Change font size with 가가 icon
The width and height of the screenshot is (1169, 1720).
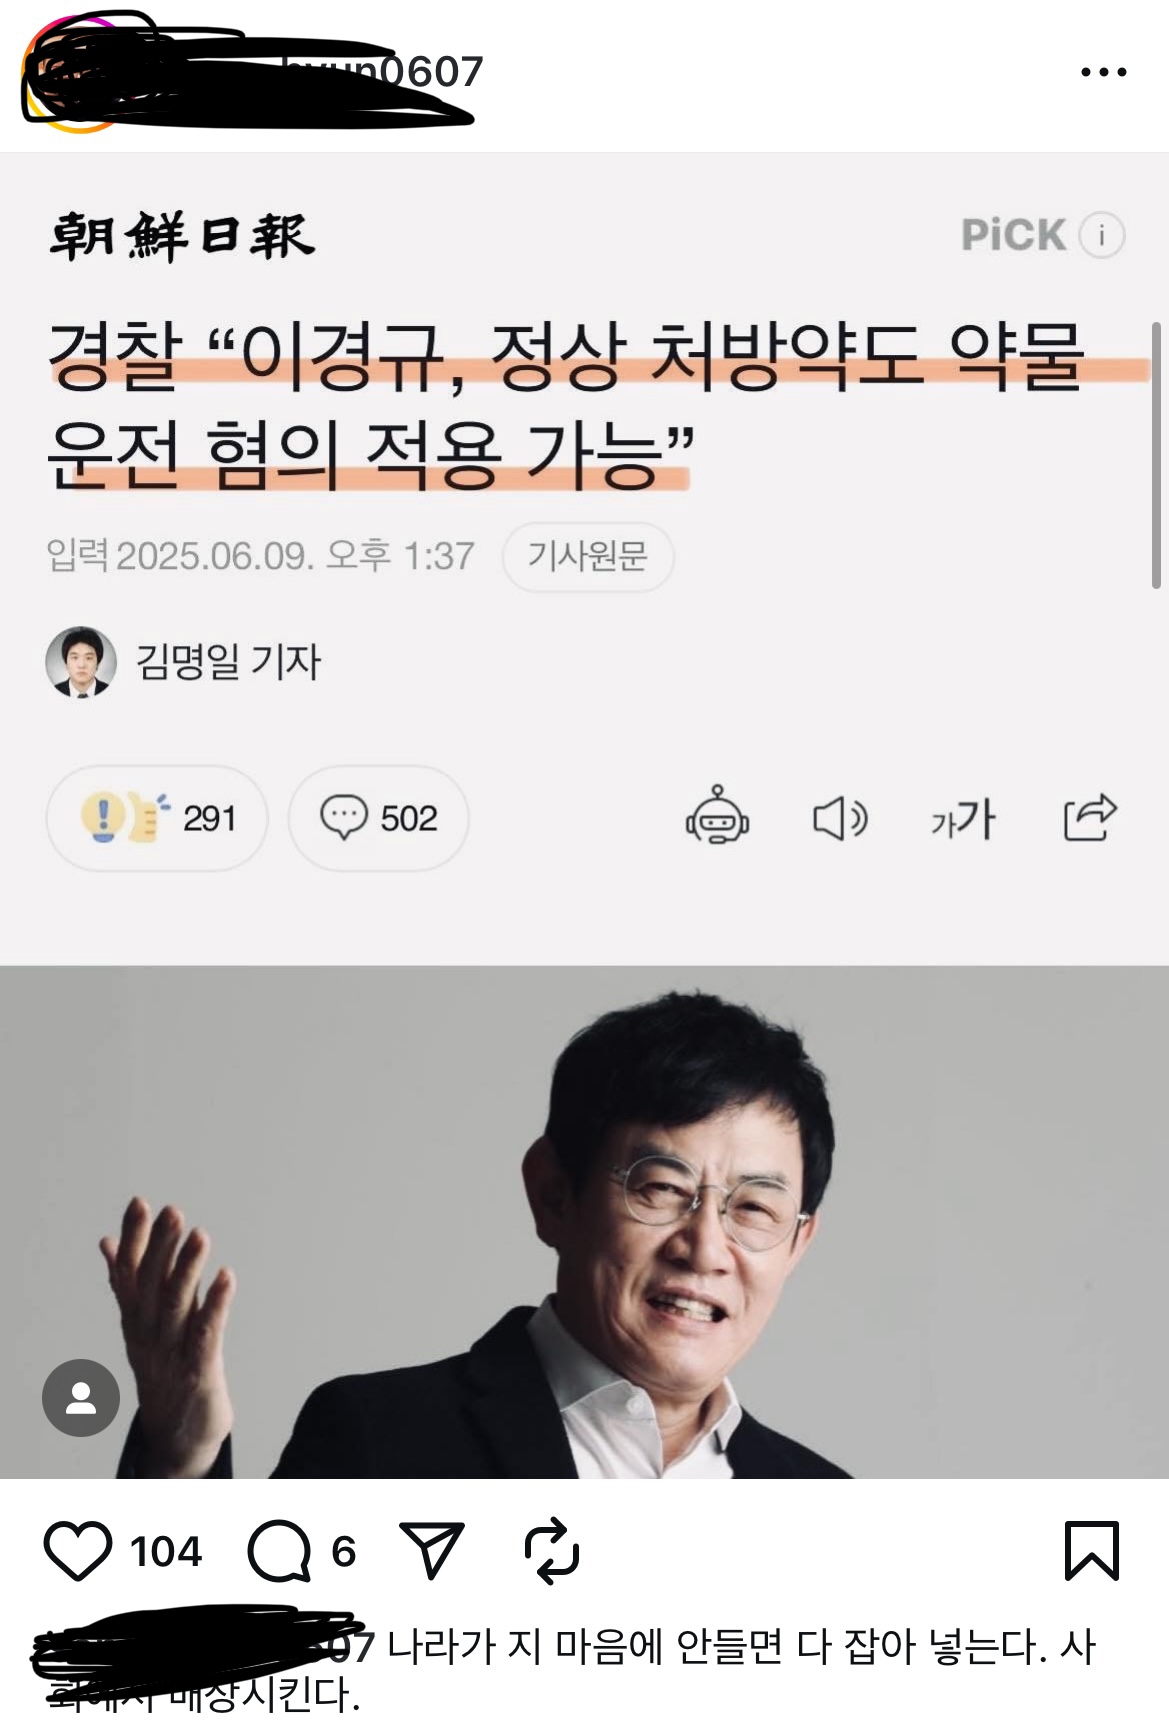(963, 819)
